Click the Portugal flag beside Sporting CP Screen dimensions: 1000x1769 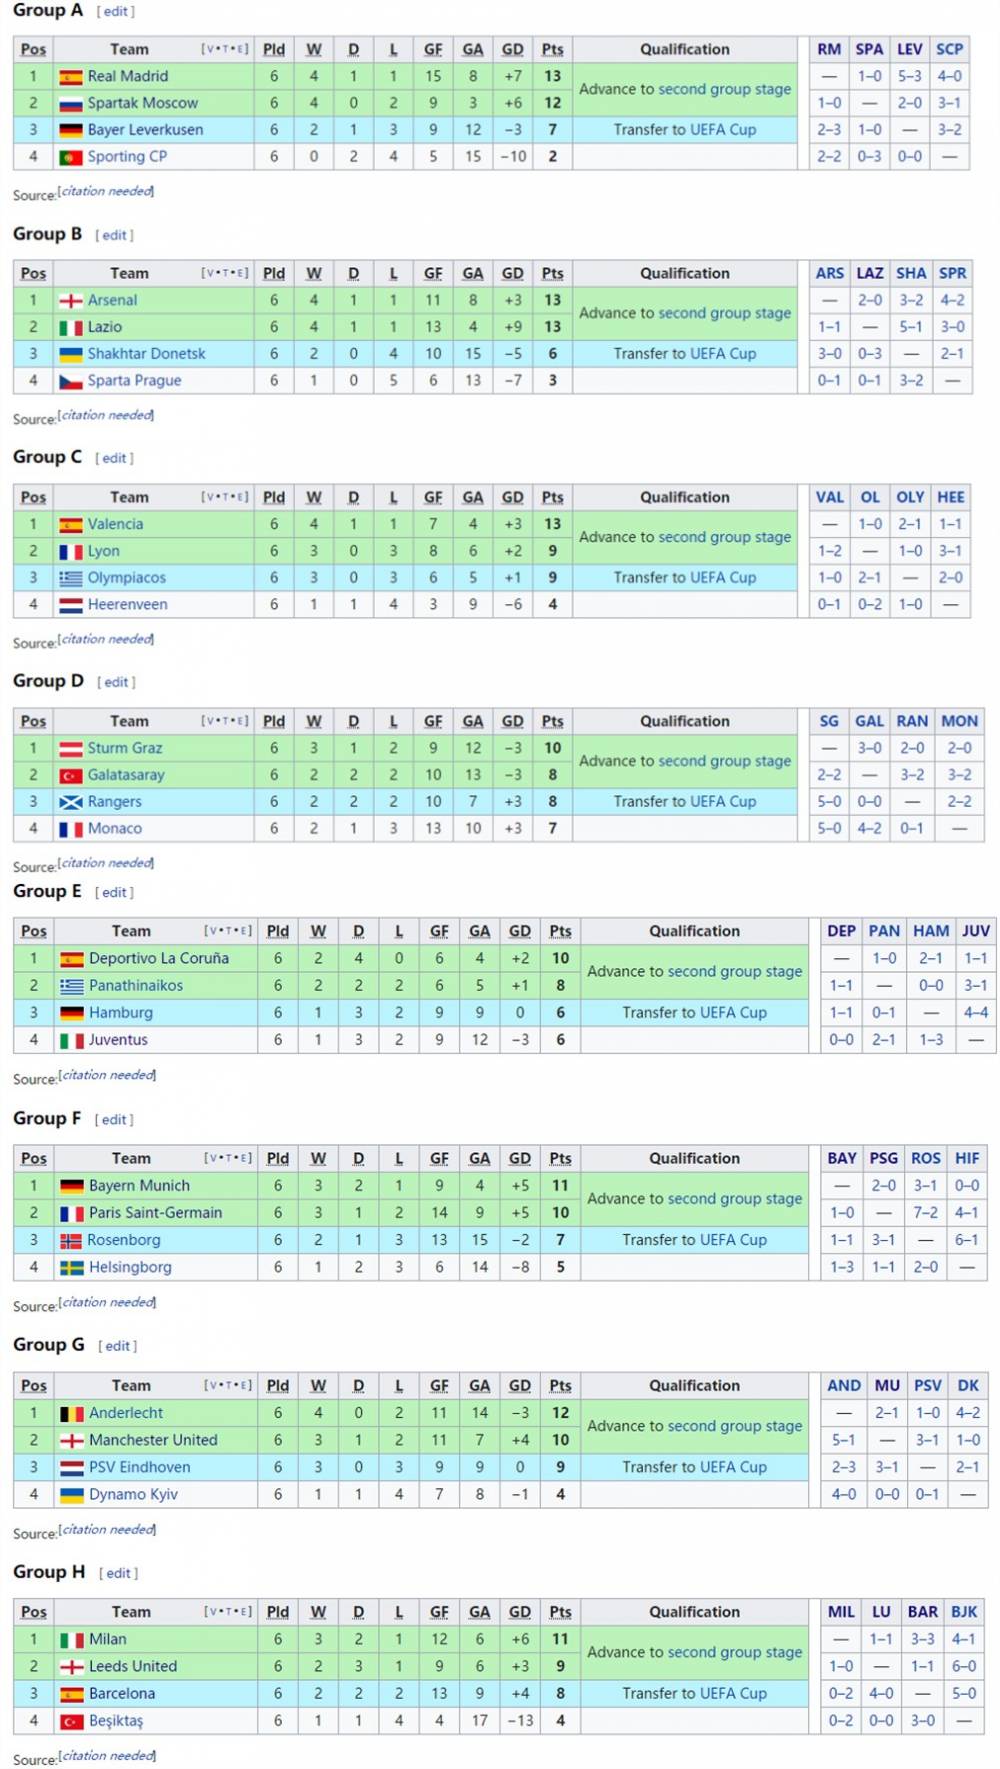click(x=70, y=158)
